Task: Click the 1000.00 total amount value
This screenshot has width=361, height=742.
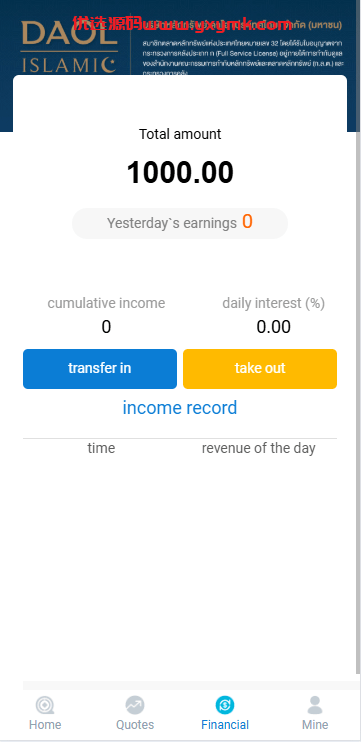Action: pyautogui.click(x=180, y=172)
